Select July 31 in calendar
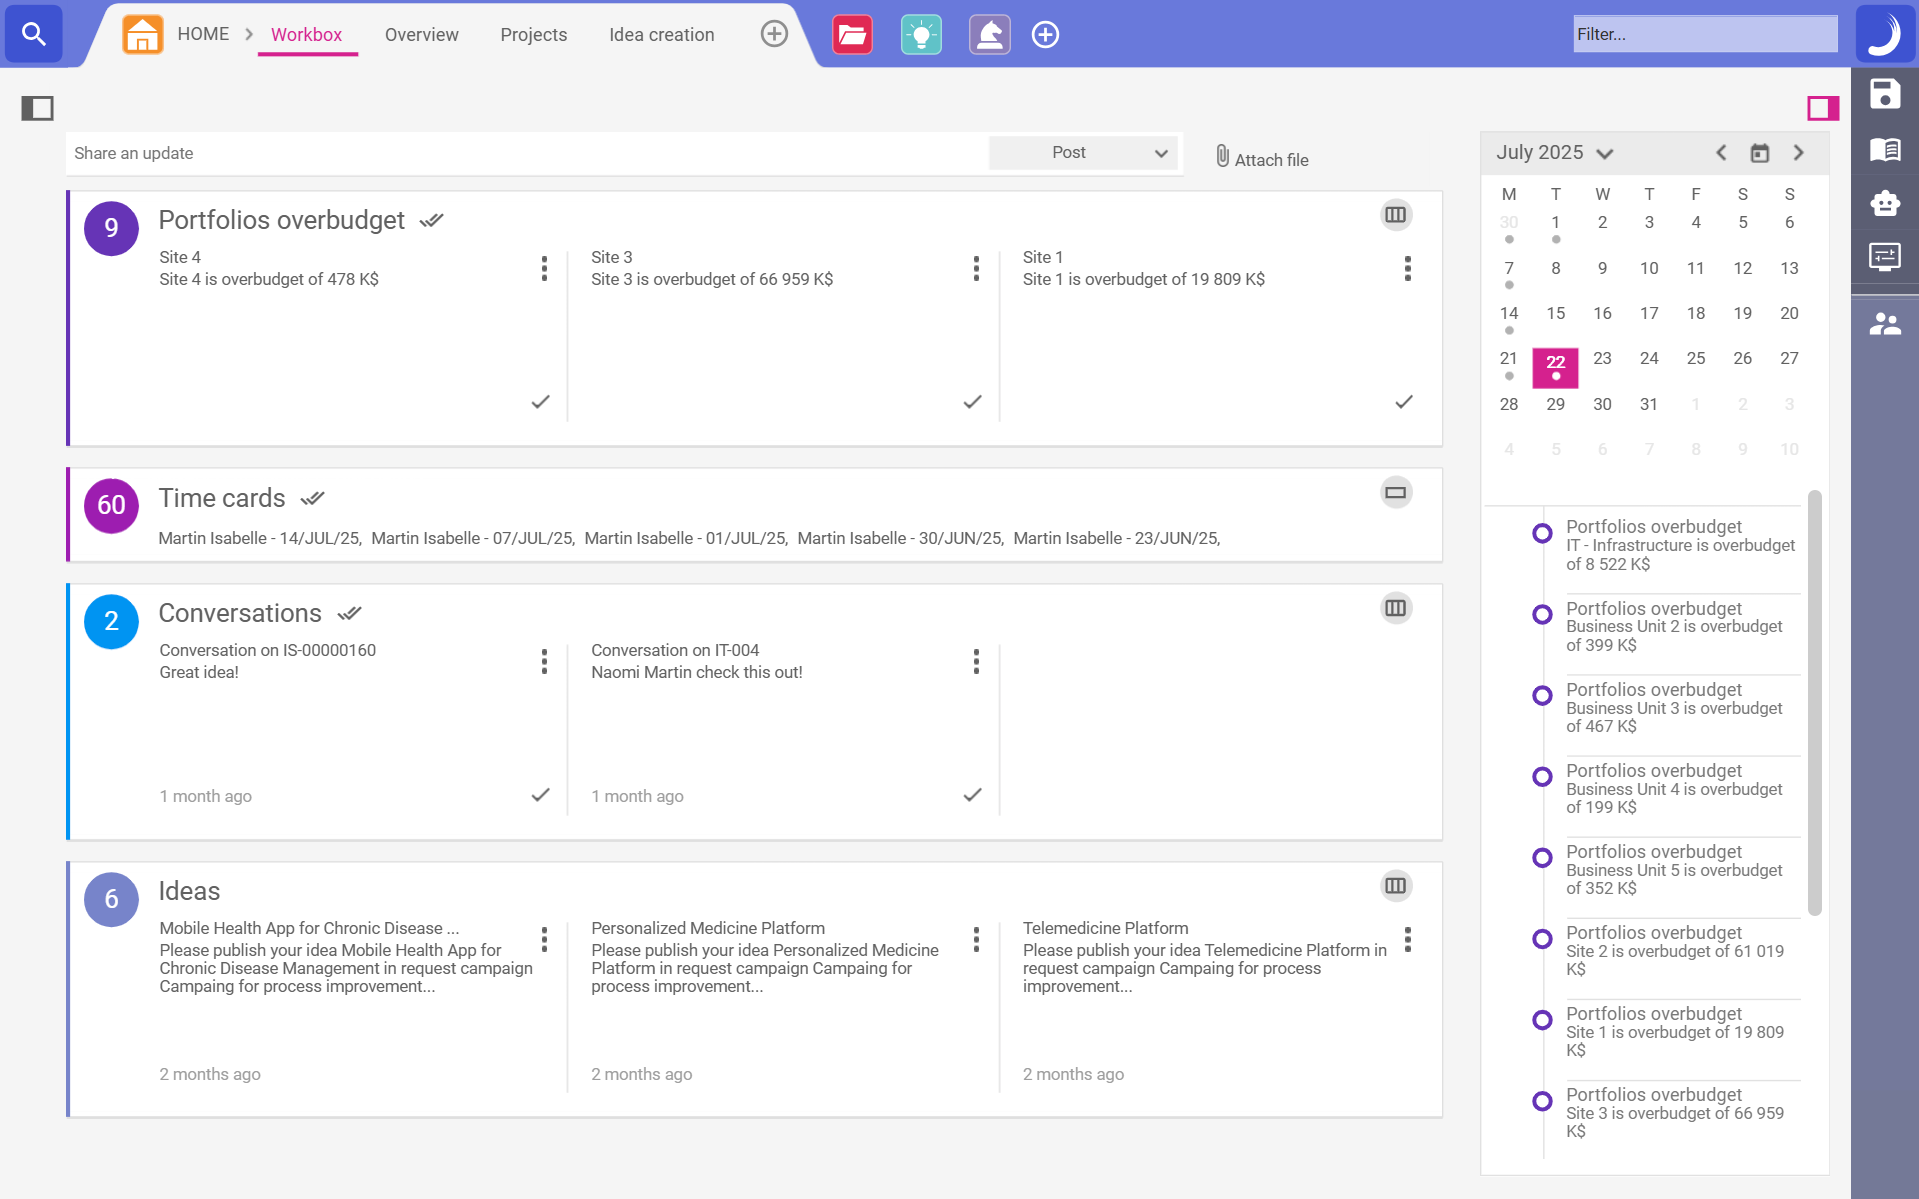Viewport: 1919px width, 1199px height. click(1649, 404)
